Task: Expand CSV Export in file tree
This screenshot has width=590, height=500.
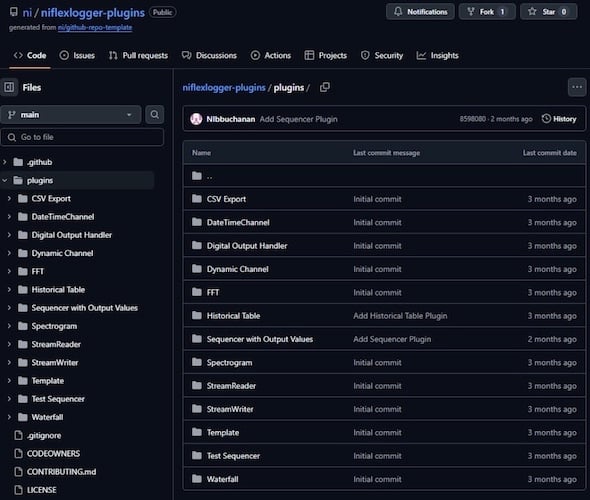Action: click(9, 199)
